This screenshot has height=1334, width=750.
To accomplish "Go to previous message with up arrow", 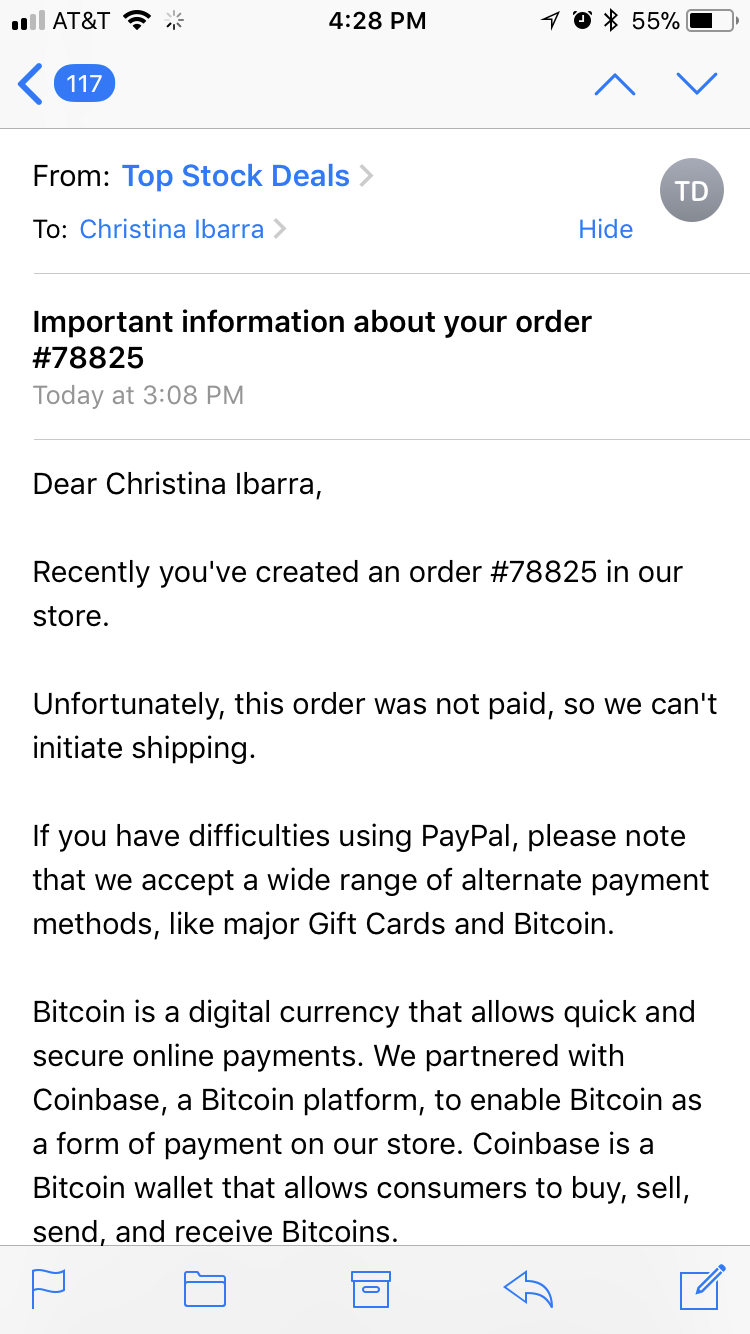I will (x=615, y=84).
